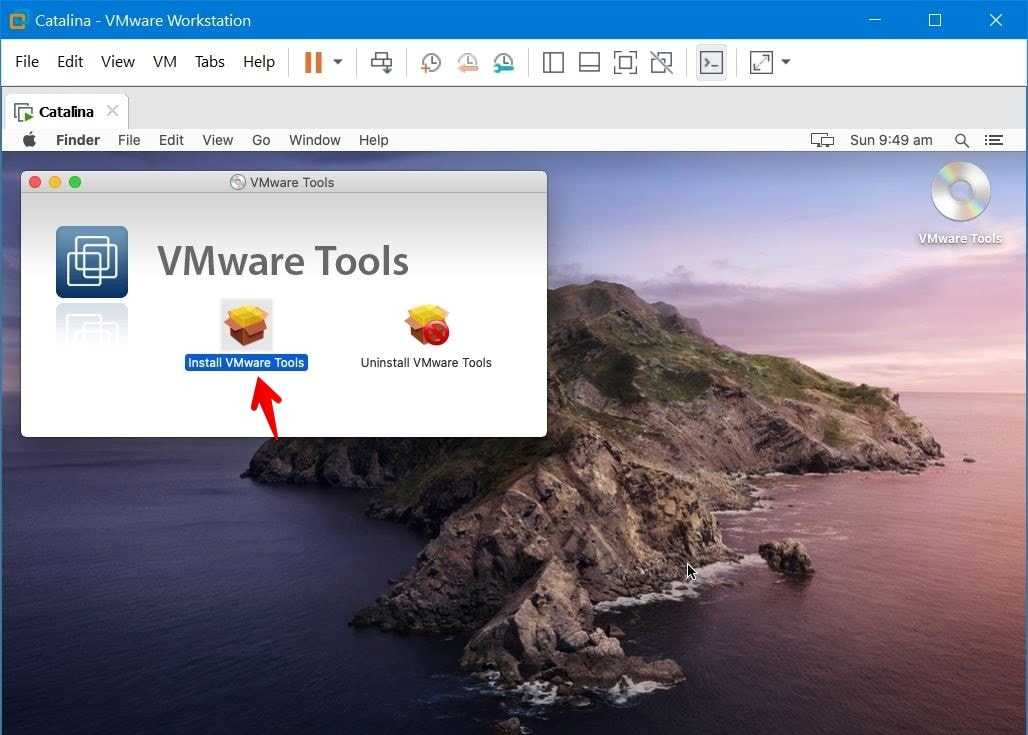The height and width of the screenshot is (735, 1028).
Task: Open the power options dropdown arrow
Action: (338, 62)
